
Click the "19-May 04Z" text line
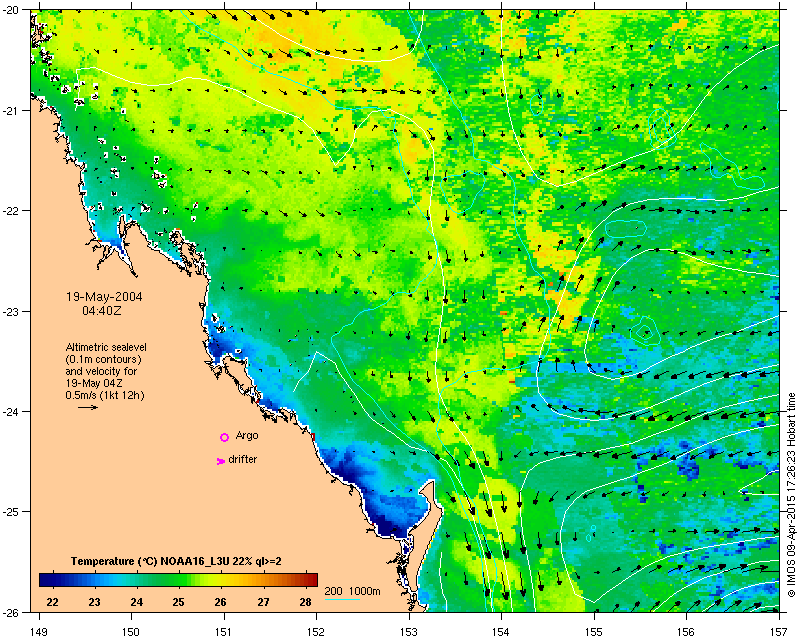coord(93,383)
